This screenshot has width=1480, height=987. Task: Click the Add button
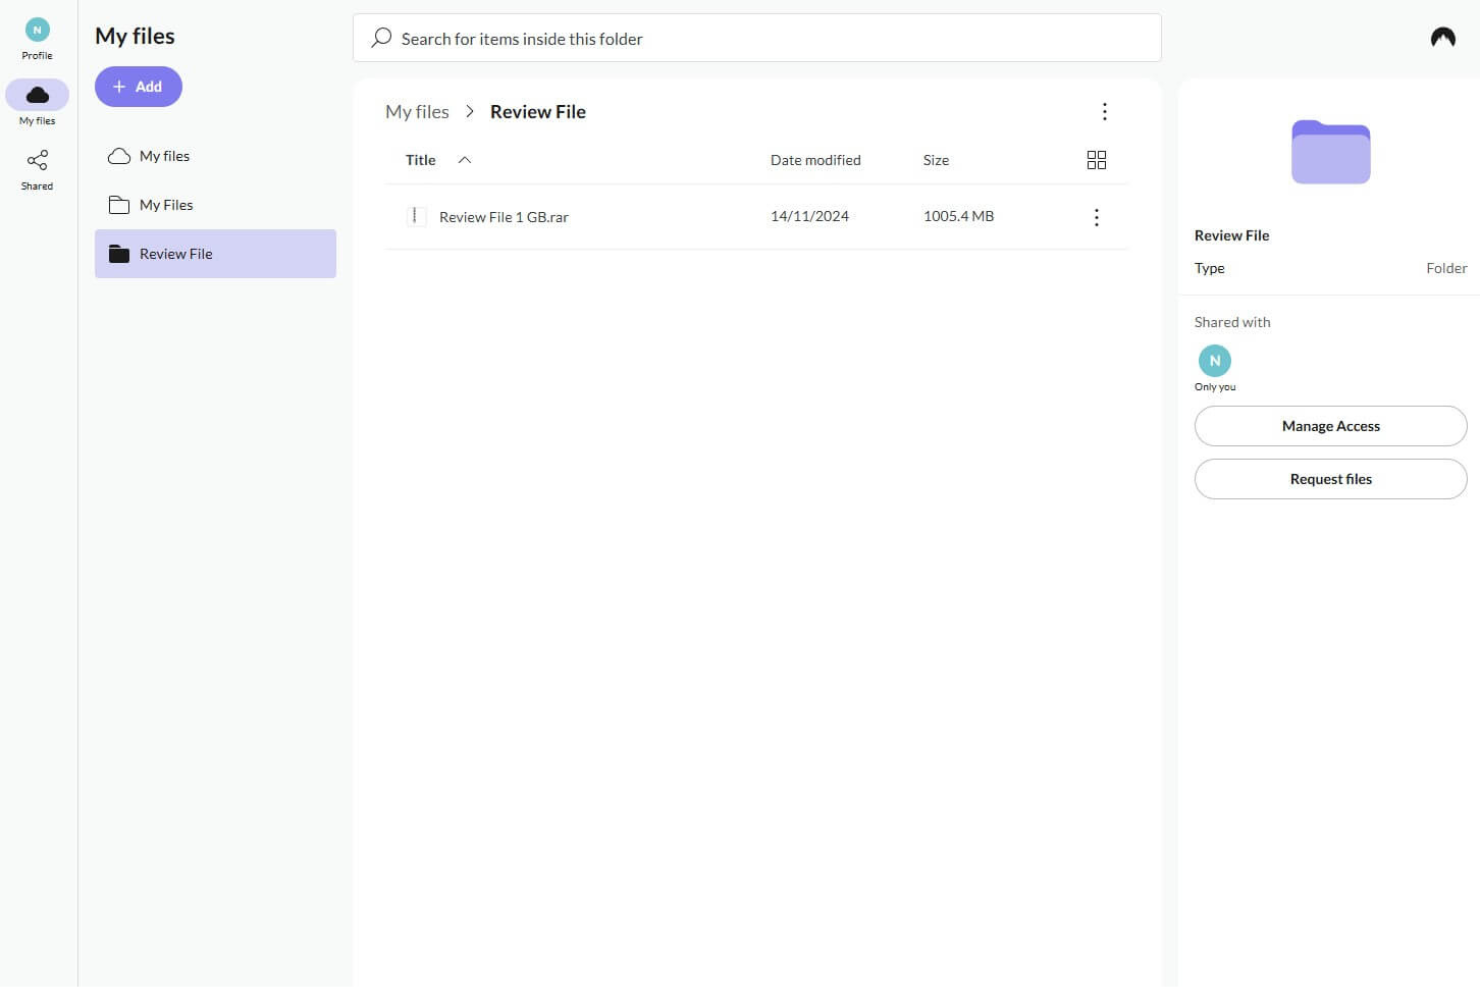138,86
